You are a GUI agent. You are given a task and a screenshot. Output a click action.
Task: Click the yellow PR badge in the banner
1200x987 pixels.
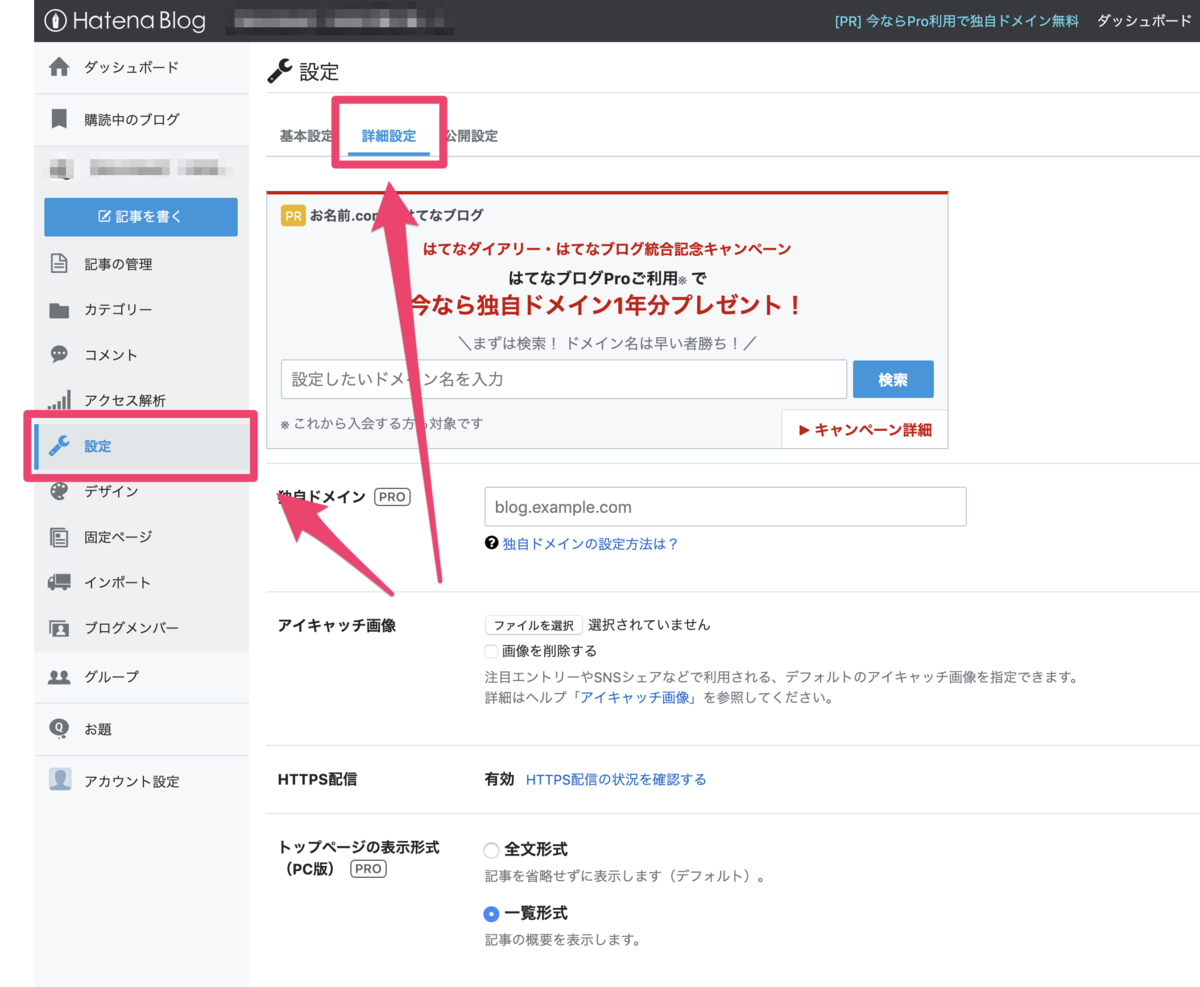pos(293,216)
